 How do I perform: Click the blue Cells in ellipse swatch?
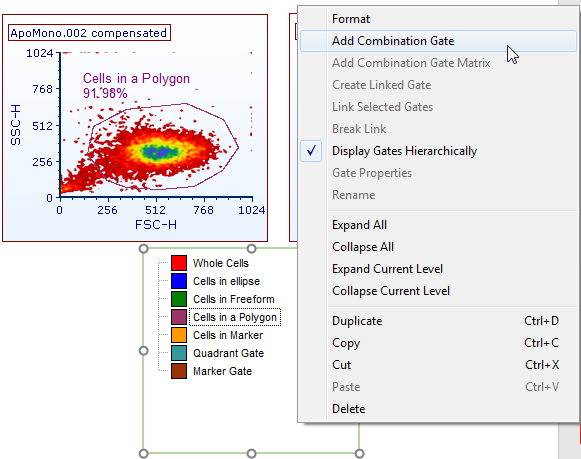click(x=179, y=281)
